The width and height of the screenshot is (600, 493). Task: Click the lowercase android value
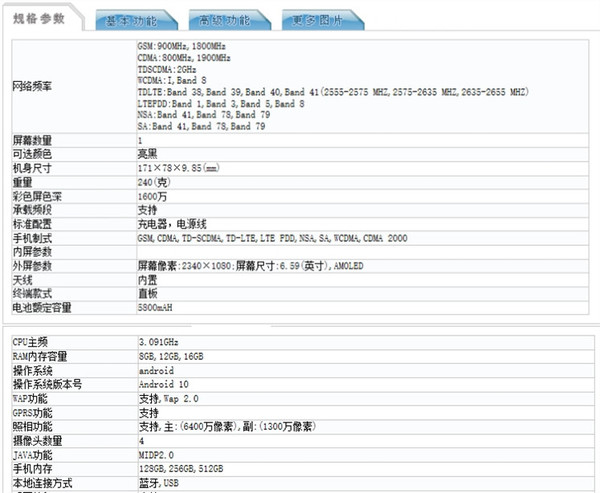point(157,371)
